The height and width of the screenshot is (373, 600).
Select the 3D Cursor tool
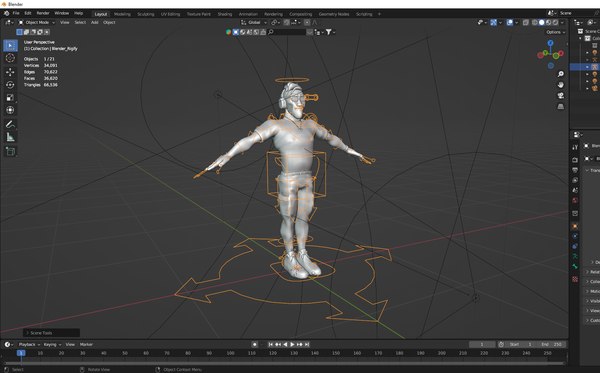pyautogui.click(x=10, y=58)
